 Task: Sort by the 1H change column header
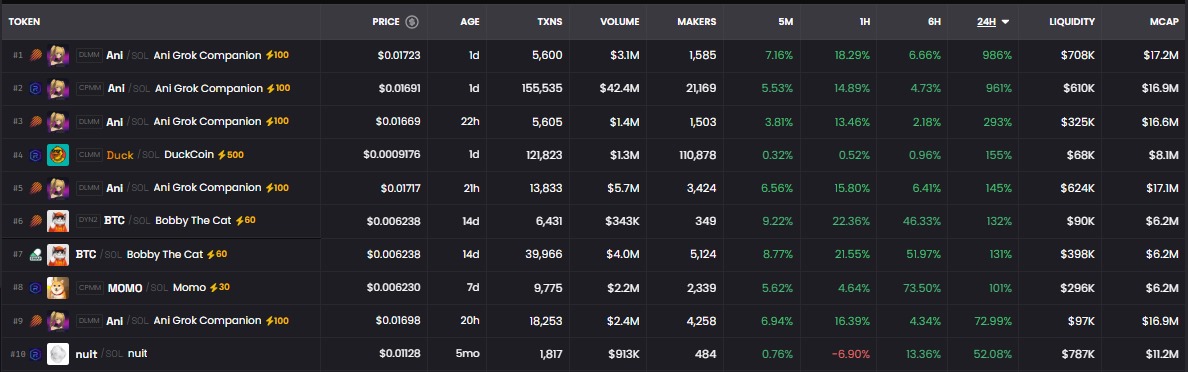pyautogui.click(x=864, y=22)
